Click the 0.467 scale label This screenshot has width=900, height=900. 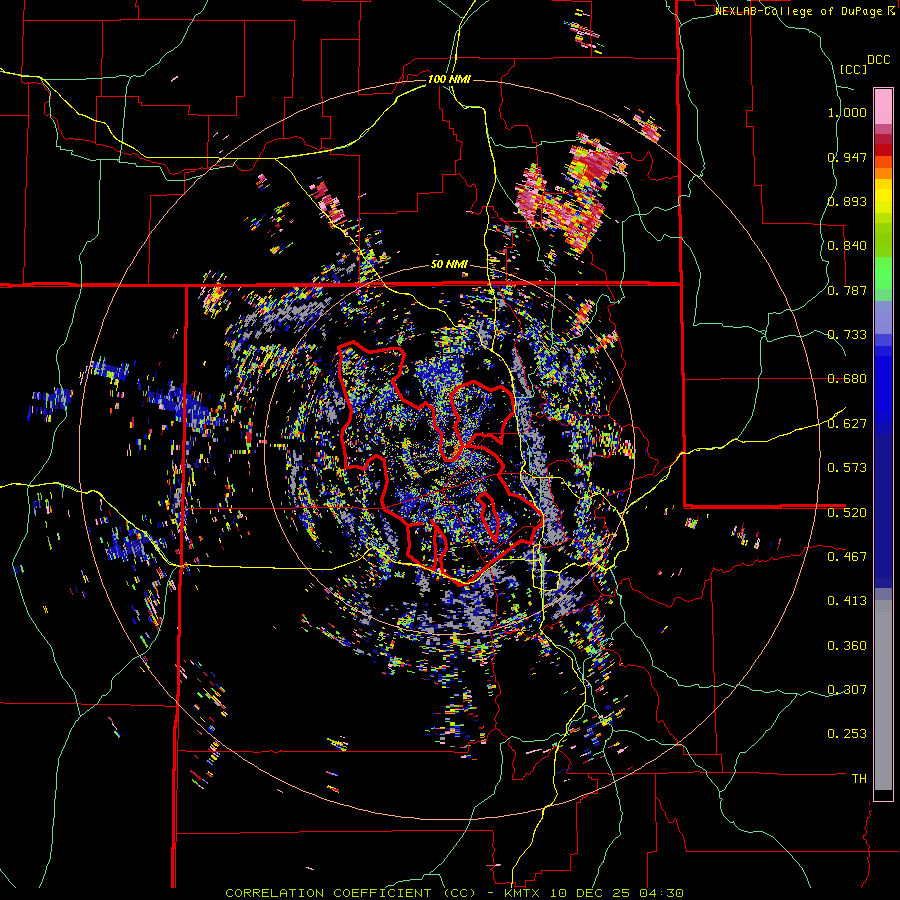point(847,557)
